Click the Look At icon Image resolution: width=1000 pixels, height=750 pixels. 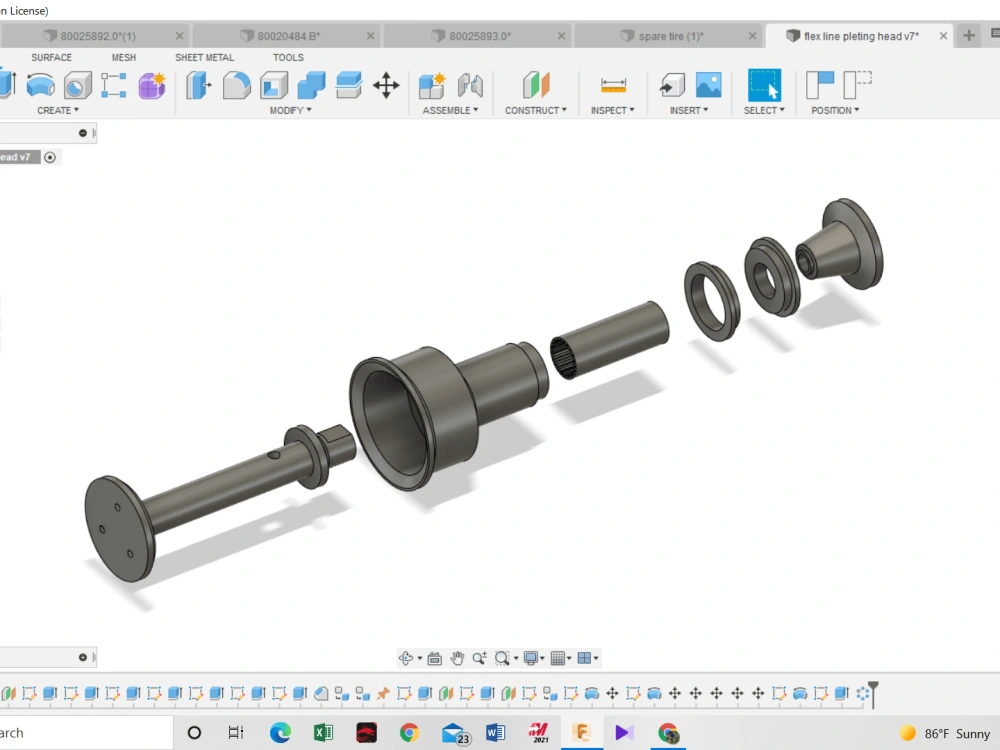[x=434, y=658]
